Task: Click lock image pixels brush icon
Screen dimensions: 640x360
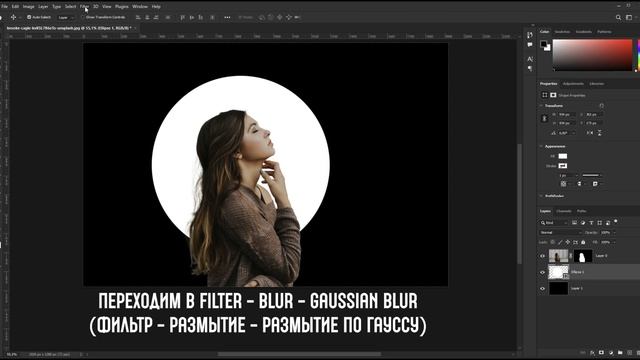Action: (560, 242)
